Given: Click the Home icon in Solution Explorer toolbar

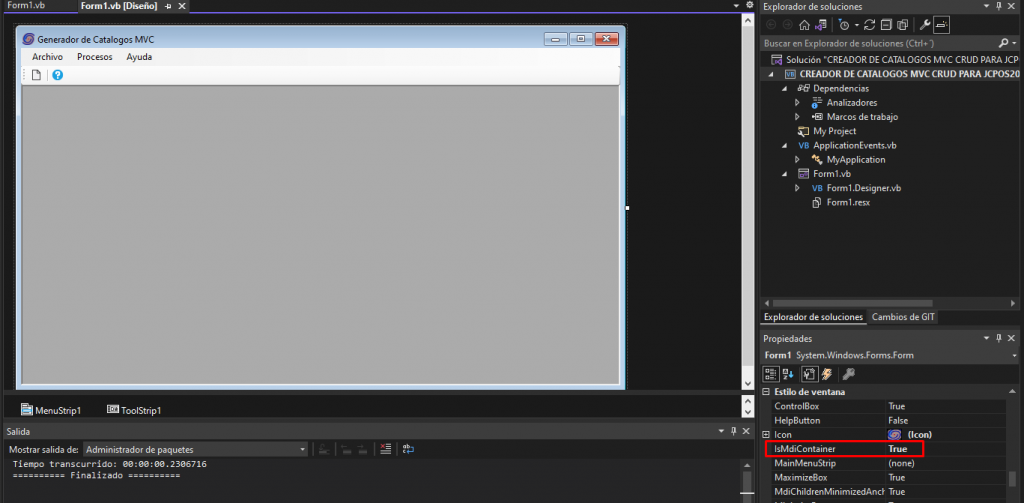Looking at the screenshot, I should (x=804, y=25).
